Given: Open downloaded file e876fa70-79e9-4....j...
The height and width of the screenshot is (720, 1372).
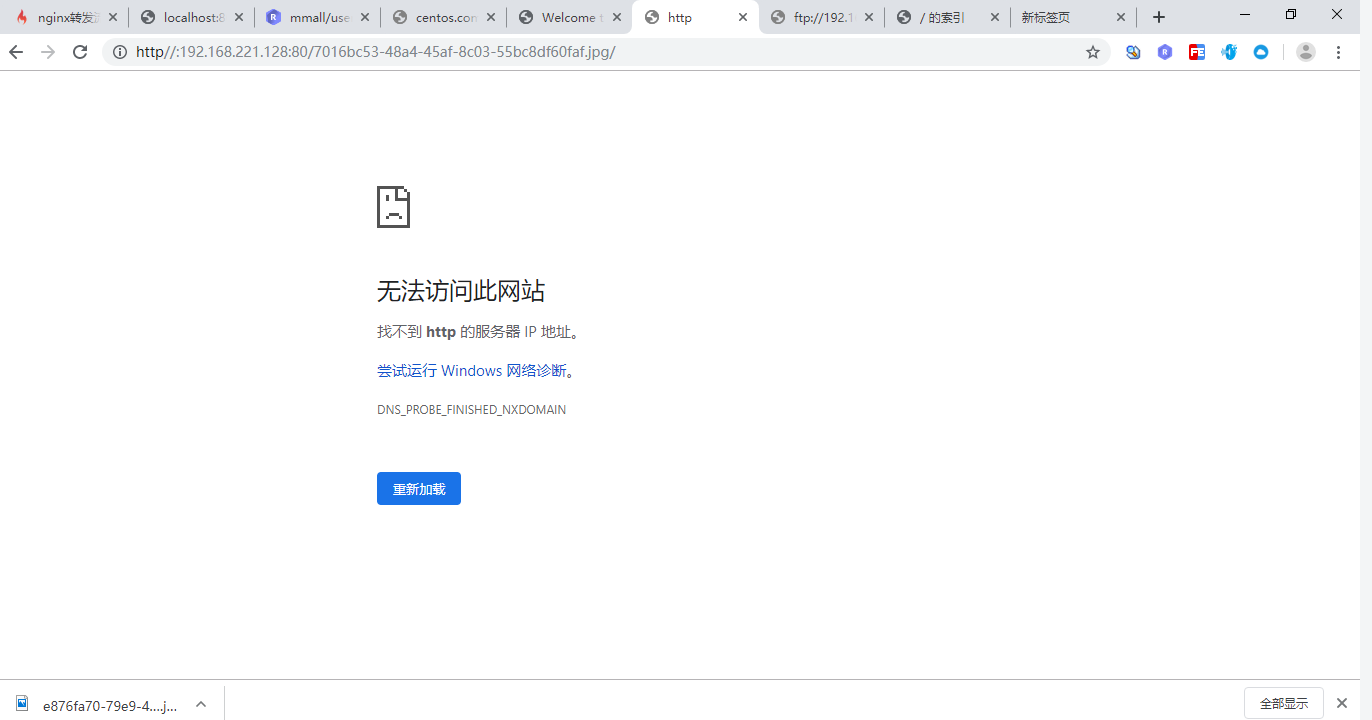Looking at the screenshot, I should coord(96,705).
